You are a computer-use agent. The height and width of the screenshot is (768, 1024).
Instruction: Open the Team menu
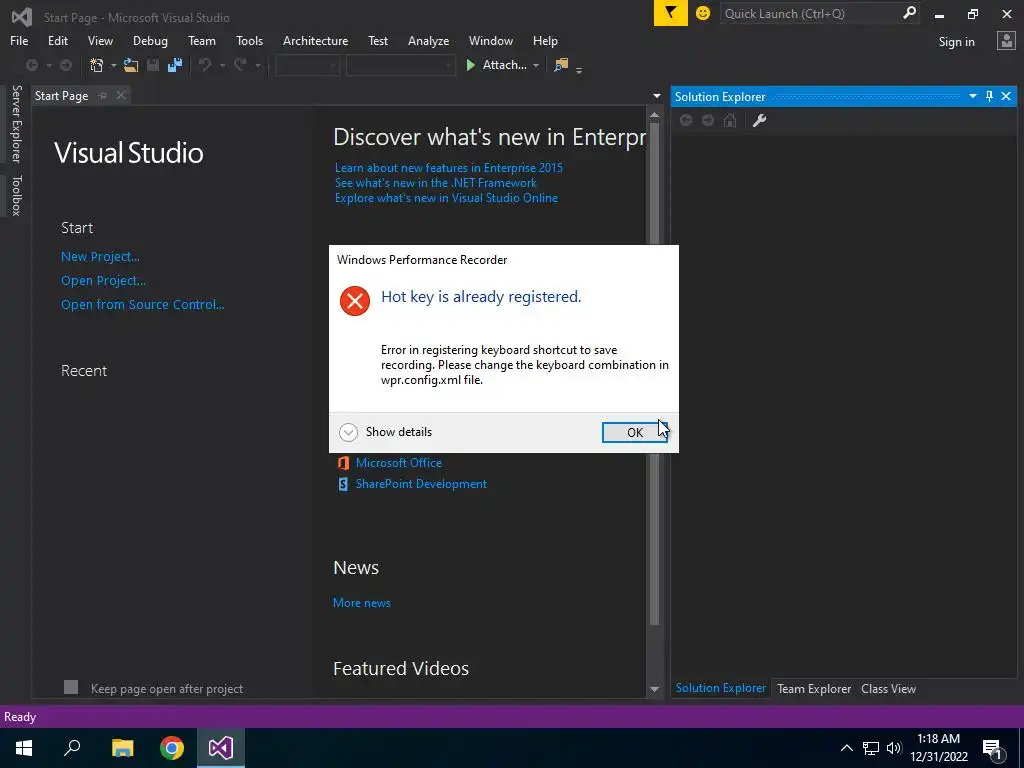[202, 40]
